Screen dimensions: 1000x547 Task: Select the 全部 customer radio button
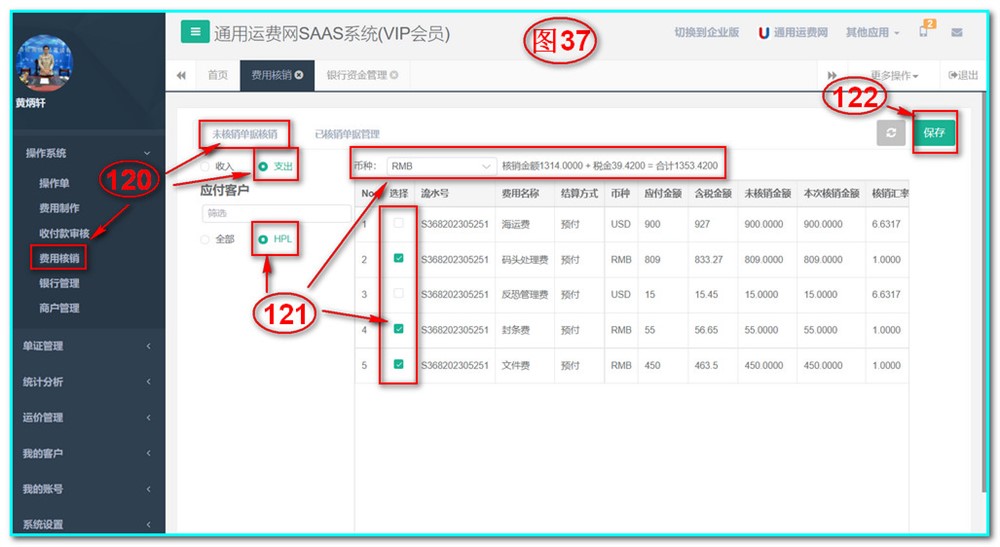(x=205, y=239)
